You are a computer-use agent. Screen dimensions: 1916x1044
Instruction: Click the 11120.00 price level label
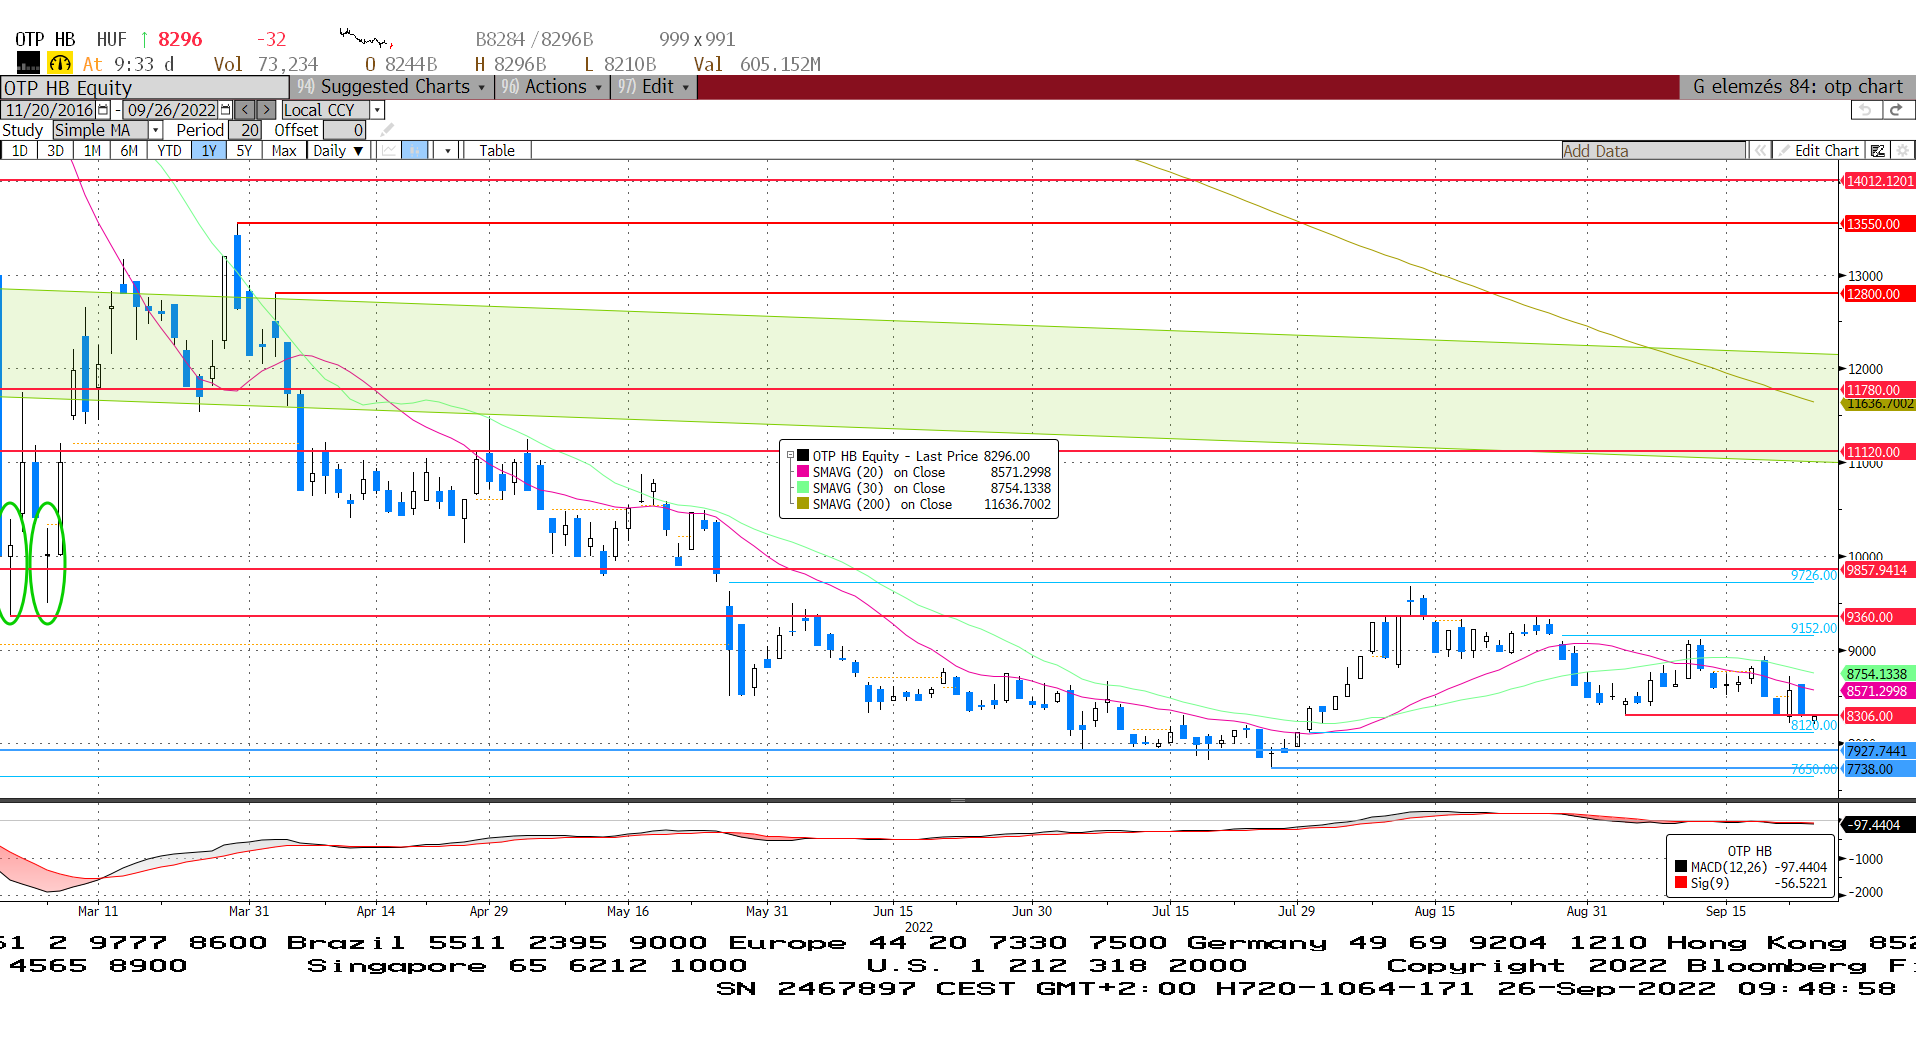pyautogui.click(x=1879, y=452)
